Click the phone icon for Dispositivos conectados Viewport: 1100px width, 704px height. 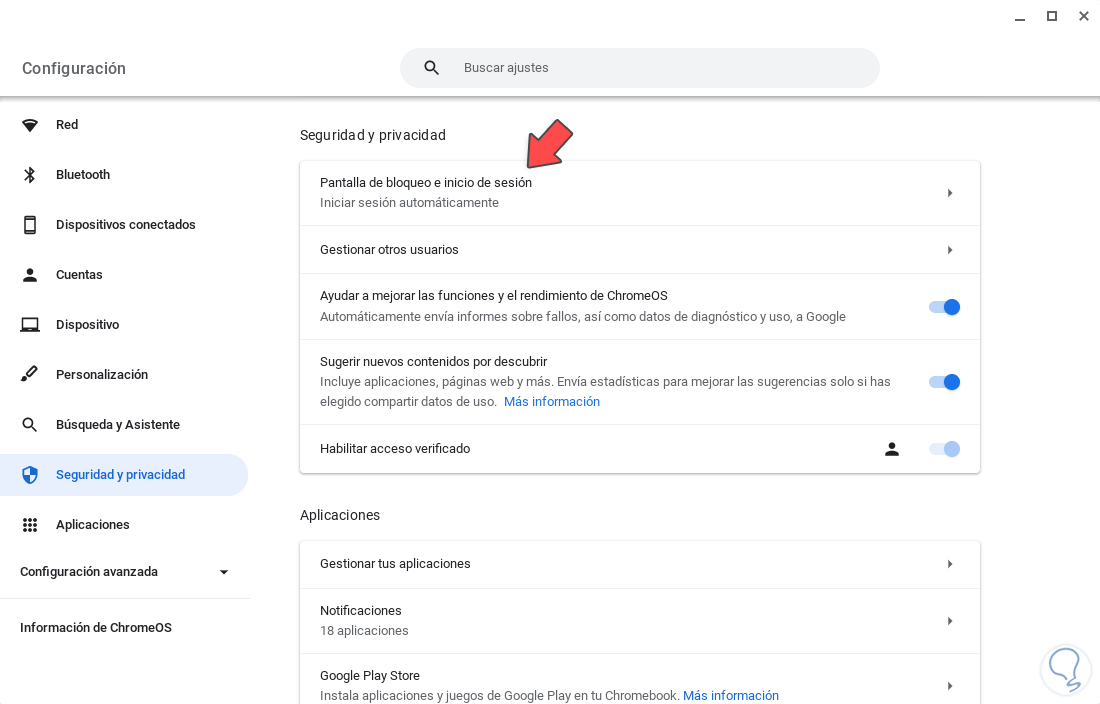(30, 225)
